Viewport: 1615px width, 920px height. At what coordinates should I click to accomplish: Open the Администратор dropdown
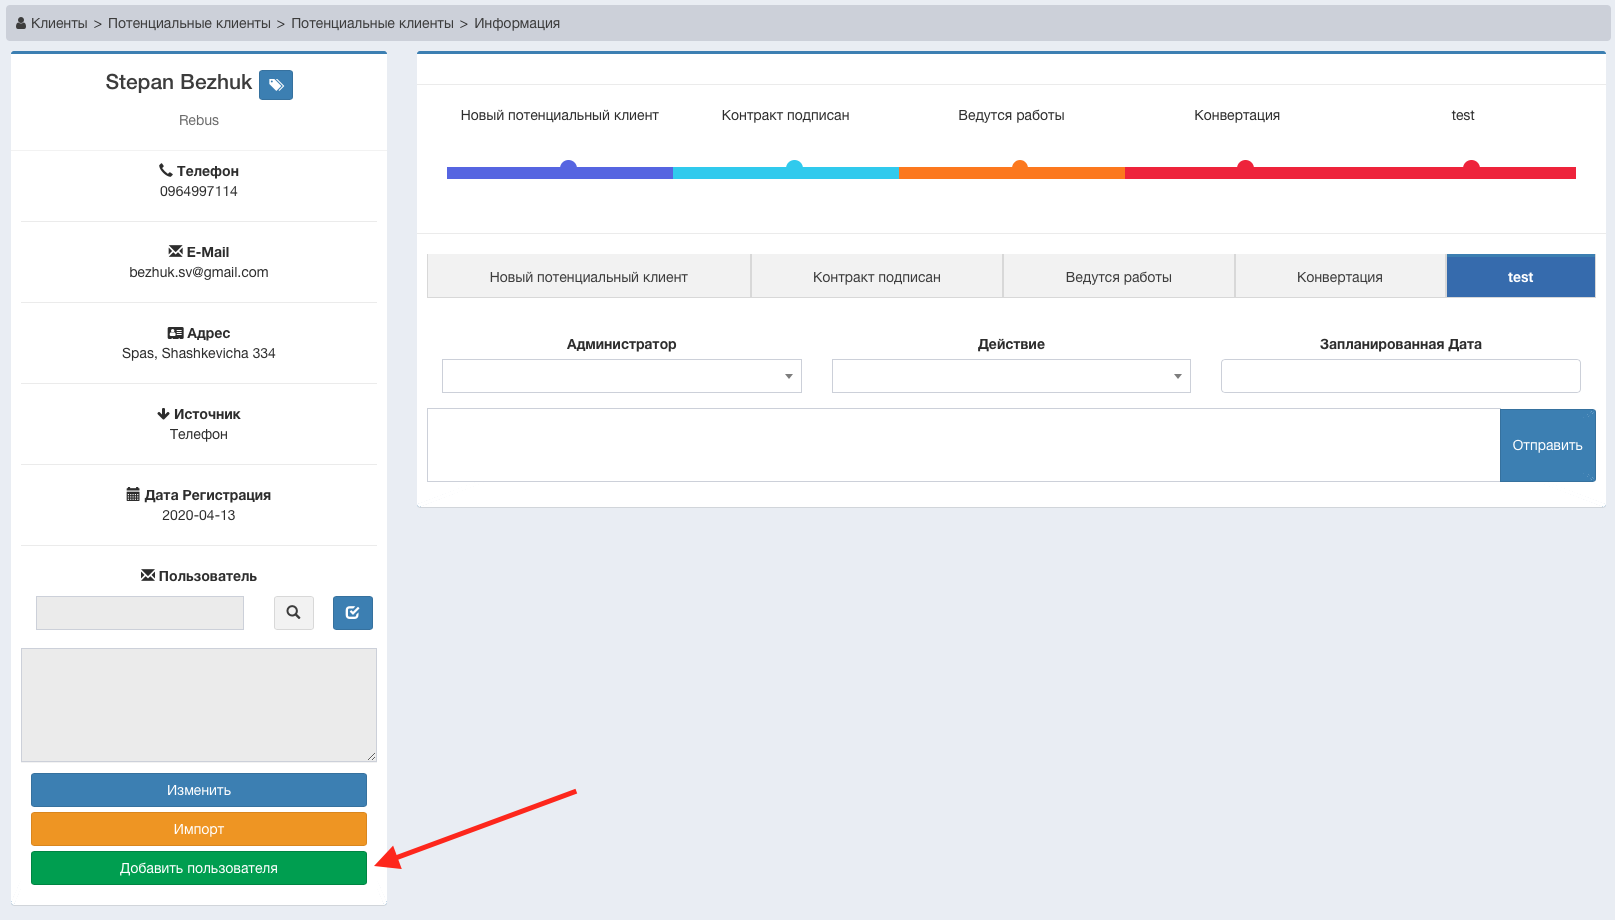tap(621, 376)
